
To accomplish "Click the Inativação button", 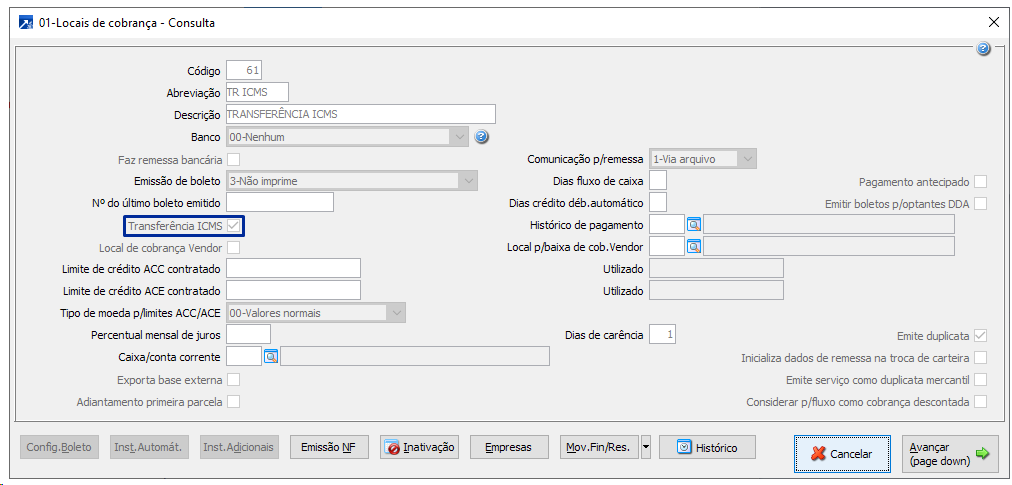I will click(x=419, y=447).
